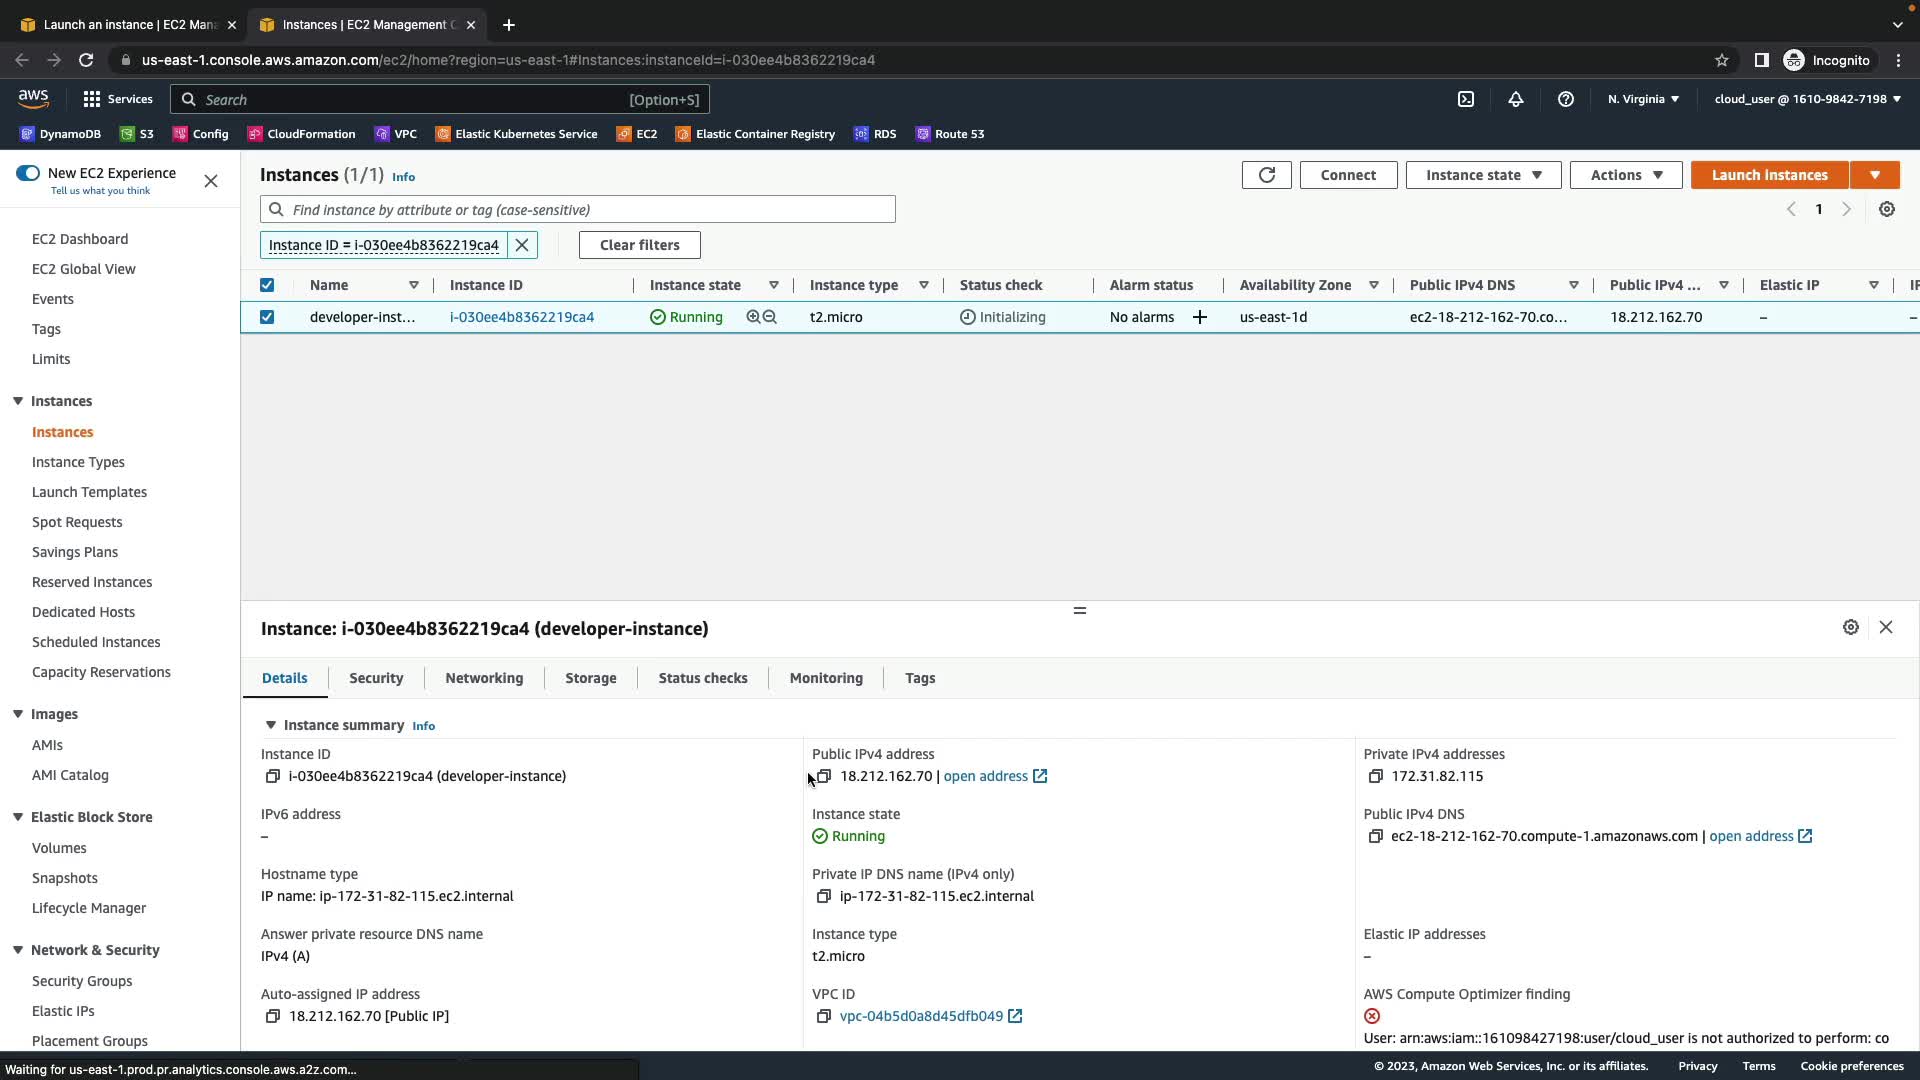
Task: Open table preferences gear icon
Action: click(x=1886, y=209)
